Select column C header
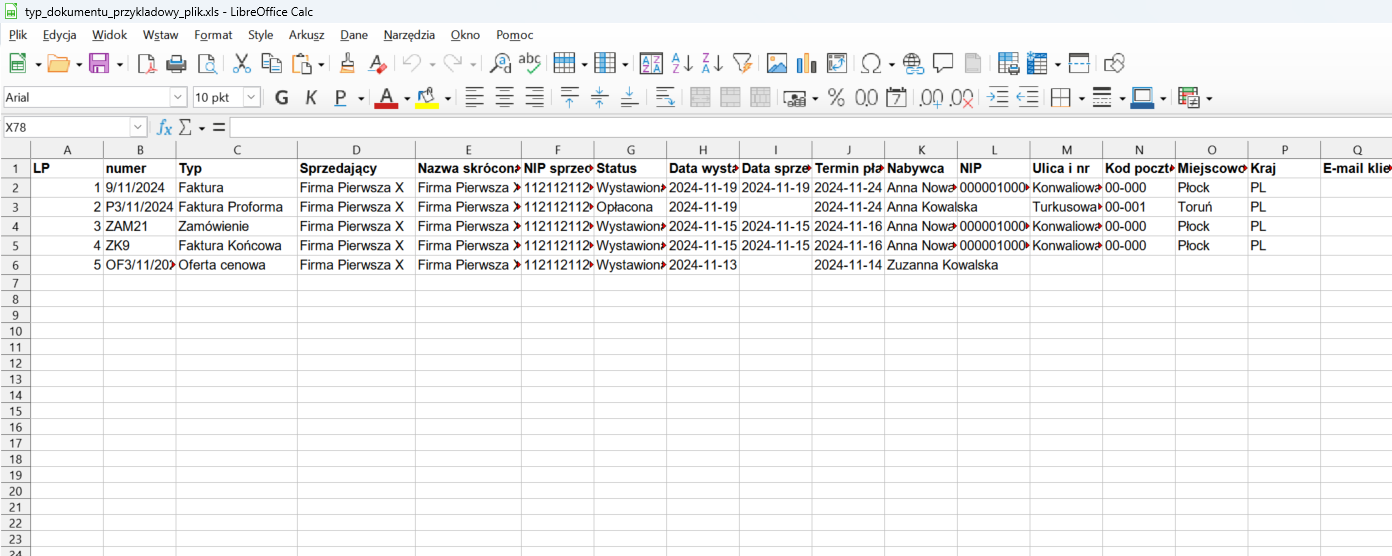This screenshot has height=556, width=1392. [237, 150]
